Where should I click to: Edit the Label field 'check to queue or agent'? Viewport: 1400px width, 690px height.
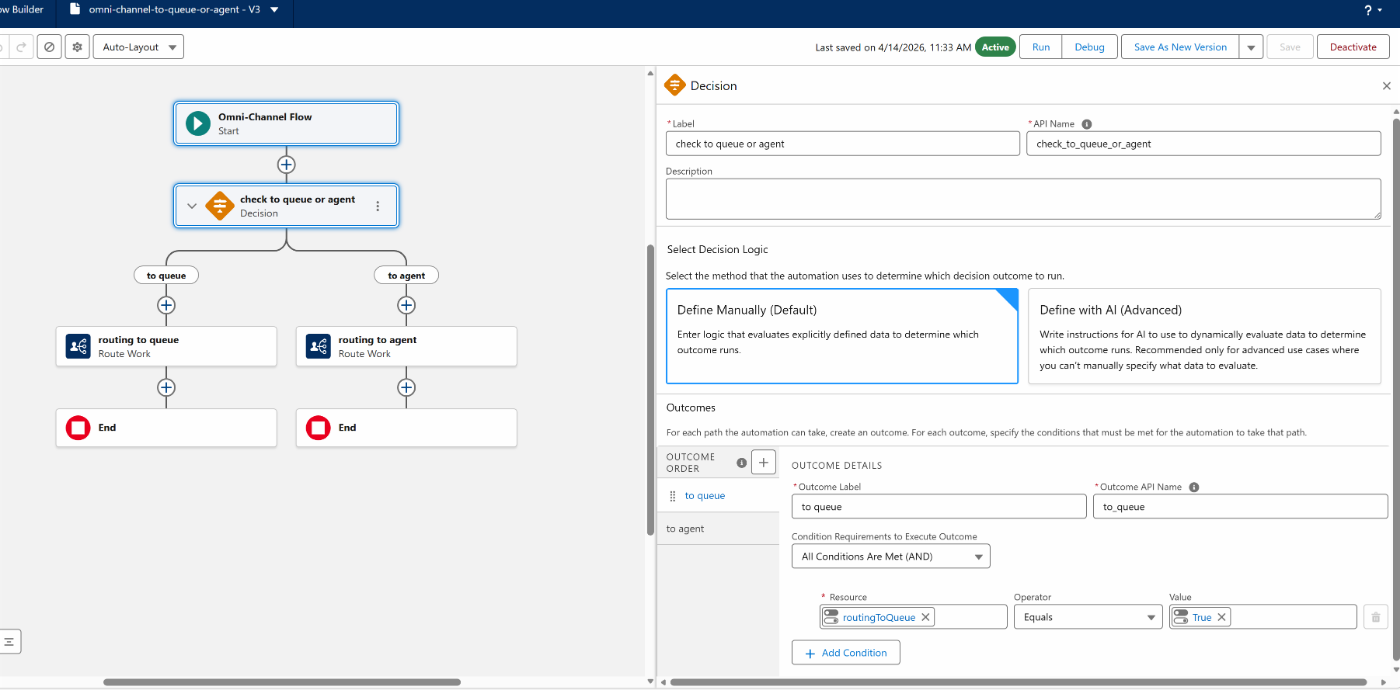coord(843,144)
